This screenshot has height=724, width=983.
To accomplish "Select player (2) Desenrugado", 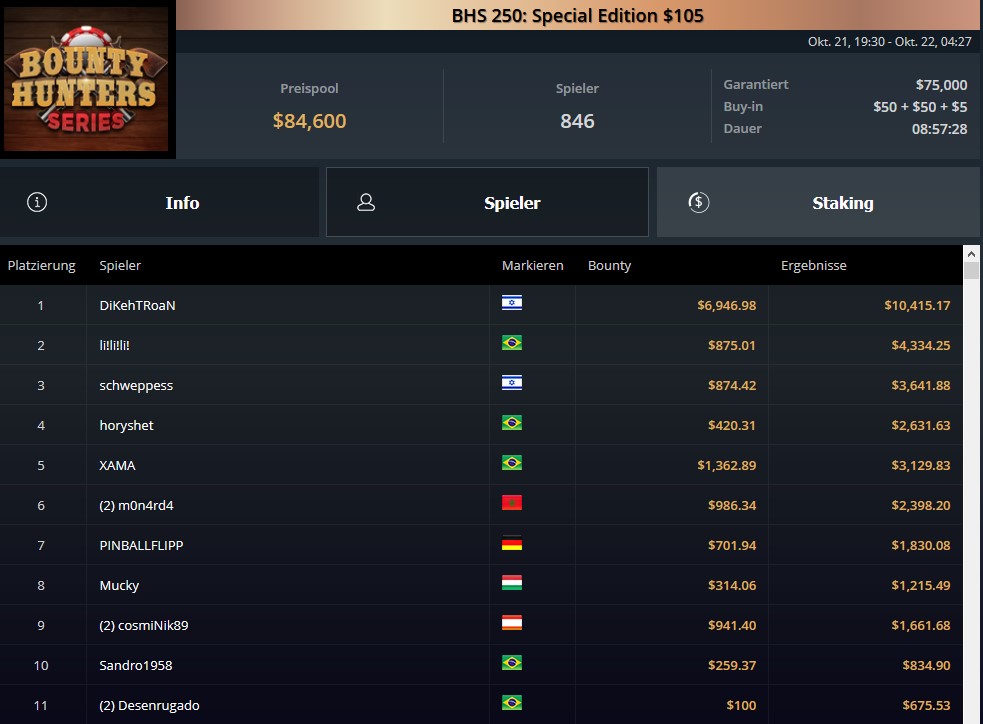I will click(149, 705).
